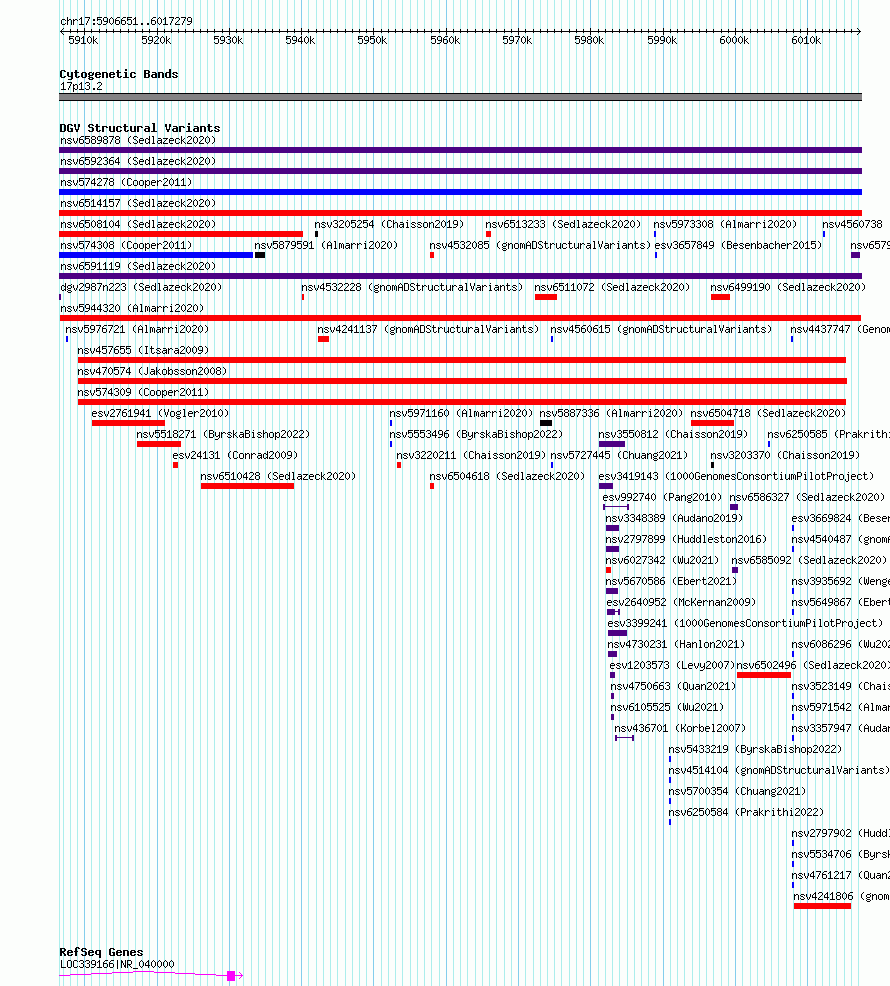Open nsv6513233 (Sedlazeck2020) variant
Viewport: 890px width, 986px height.
tap(563, 224)
